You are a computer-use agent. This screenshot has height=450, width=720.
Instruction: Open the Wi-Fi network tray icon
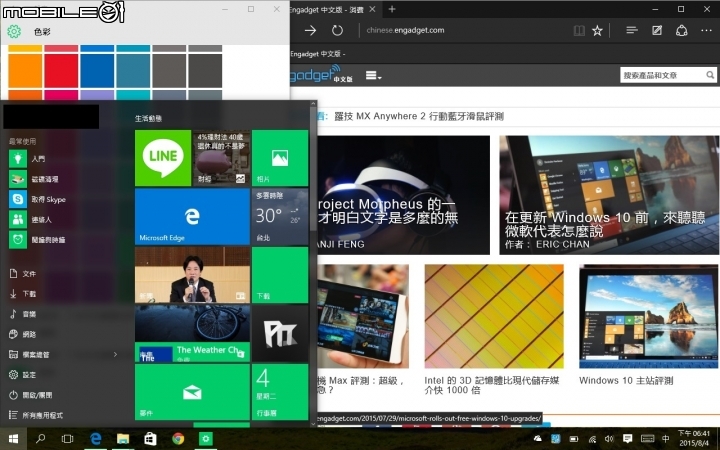592,439
